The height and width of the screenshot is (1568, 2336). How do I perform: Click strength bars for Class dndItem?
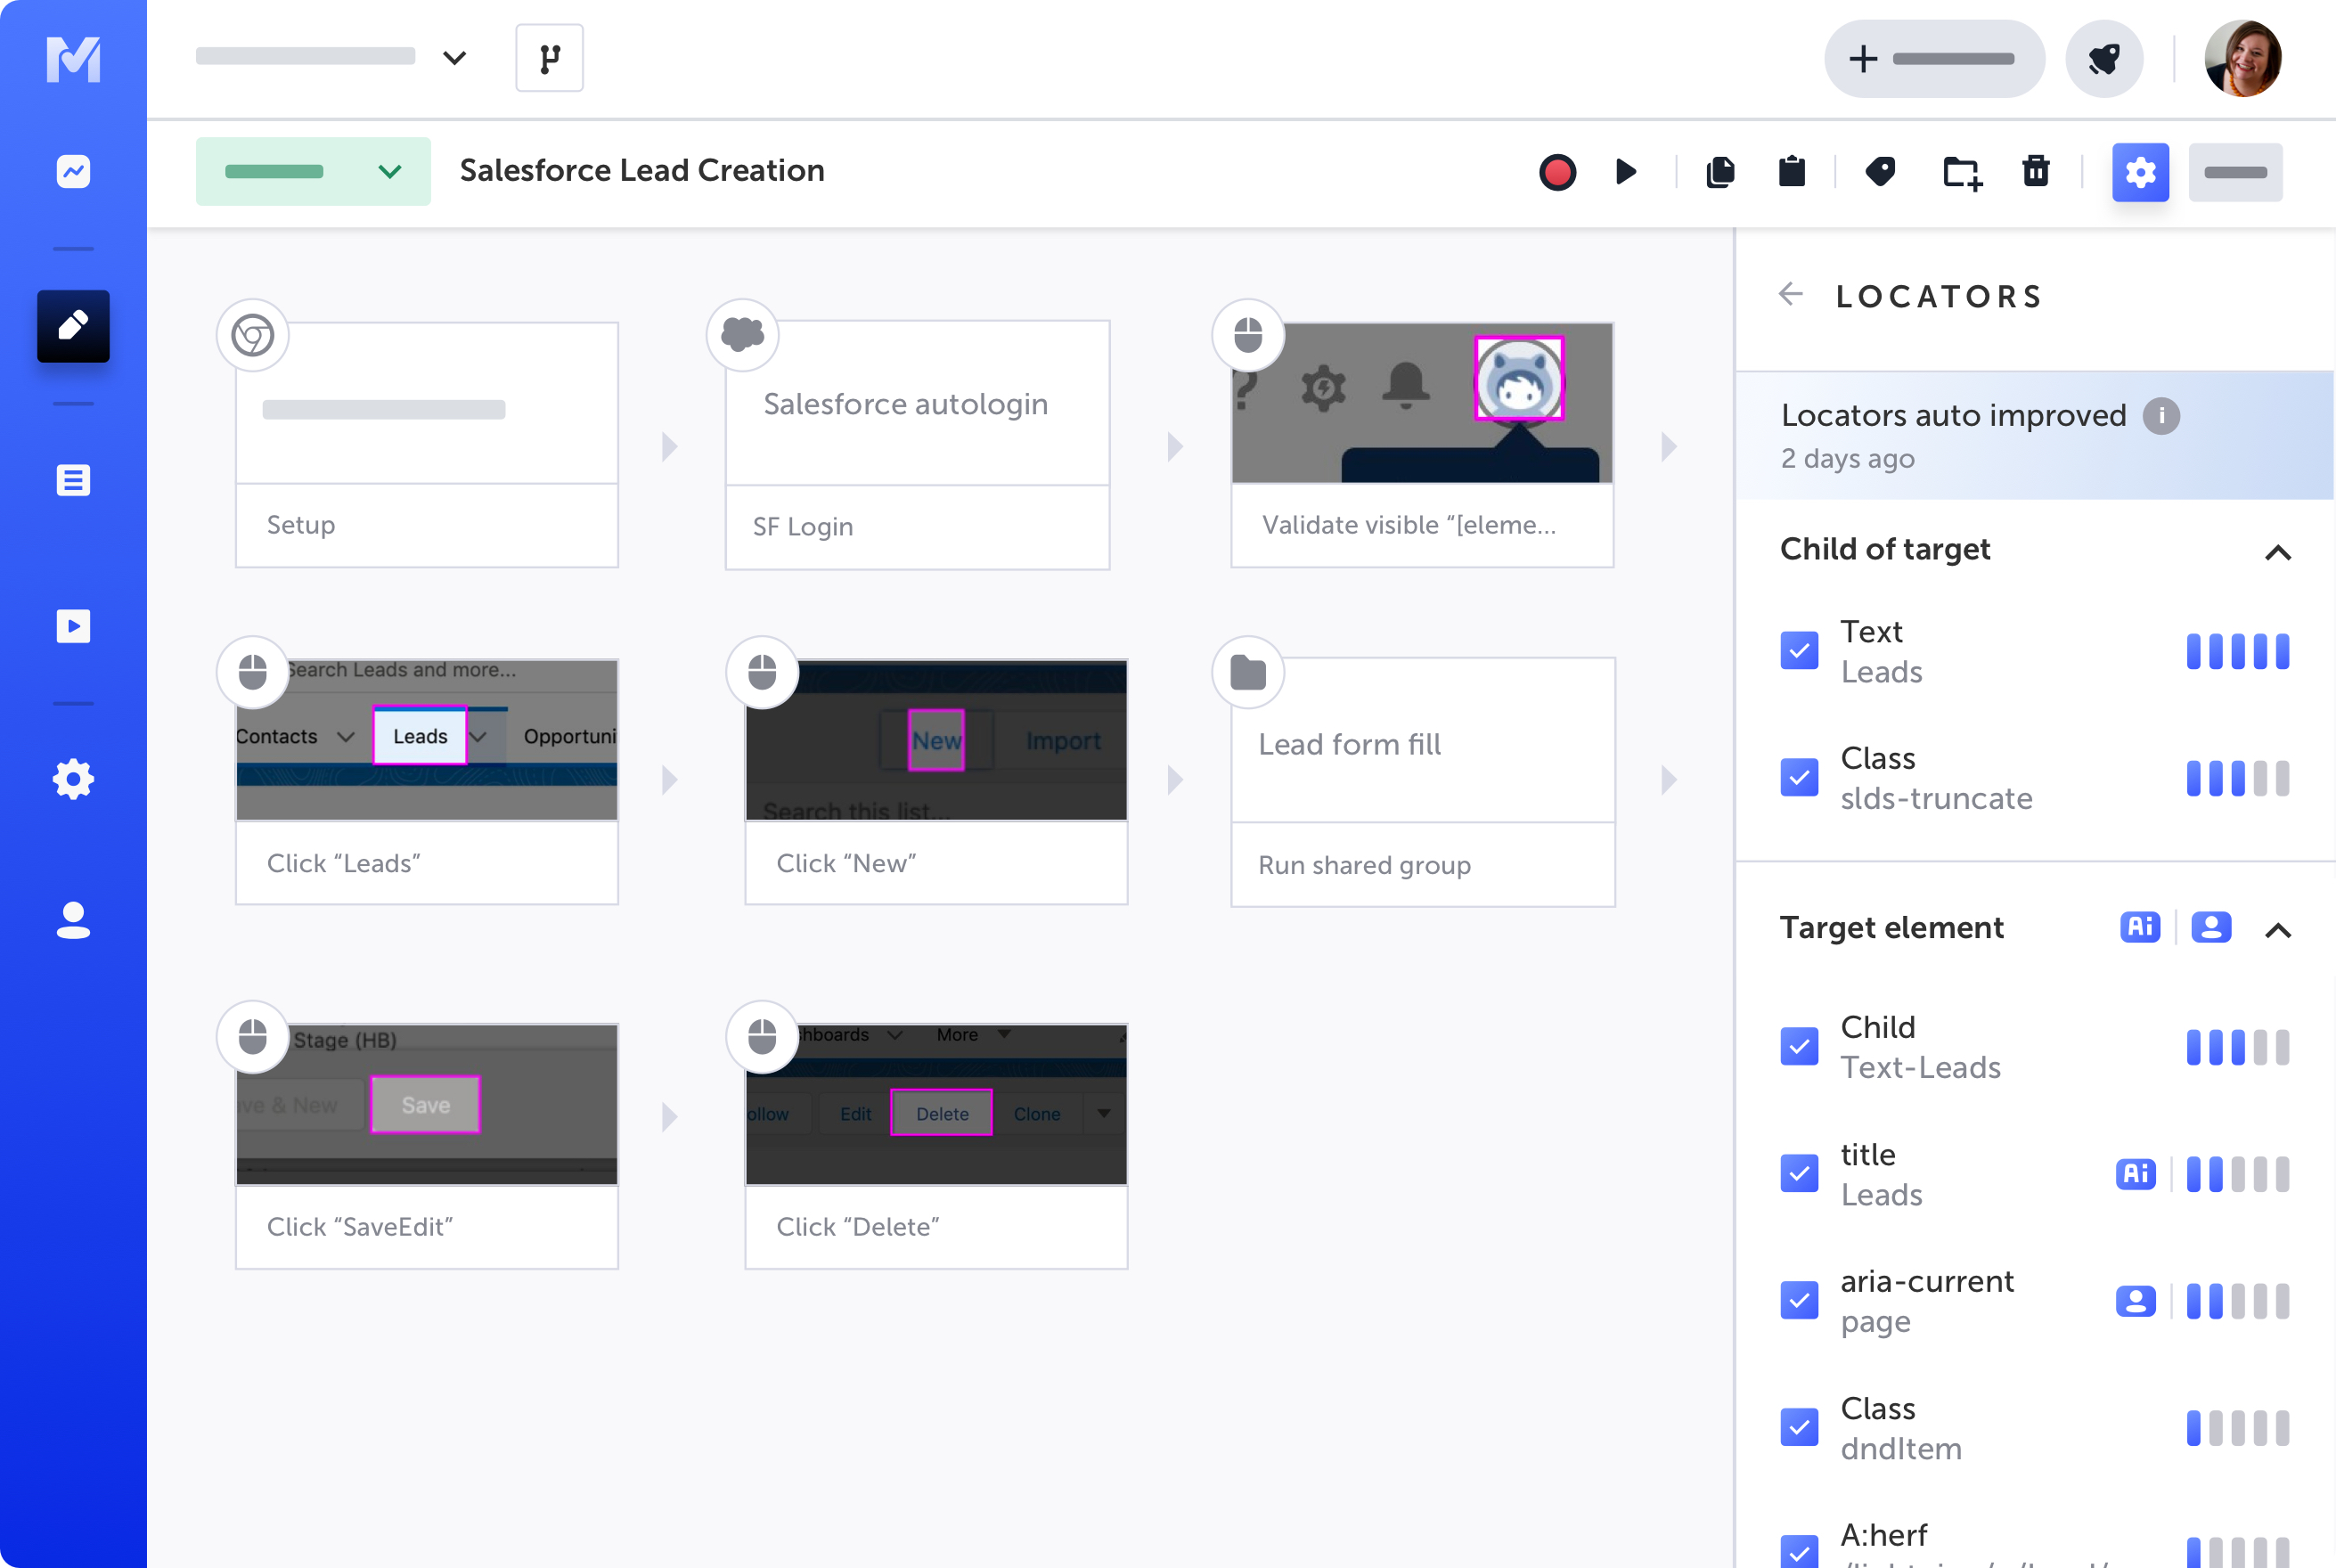tap(2237, 1428)
